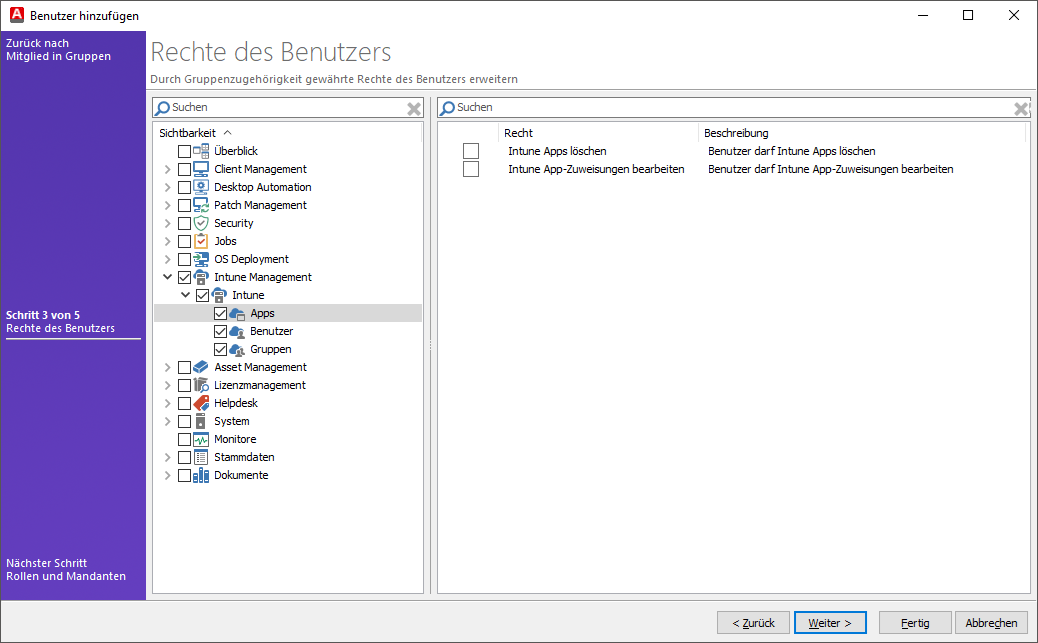Select the OS Deployment icon
This screenshot has width=1038, height=643.
[199, 258]
